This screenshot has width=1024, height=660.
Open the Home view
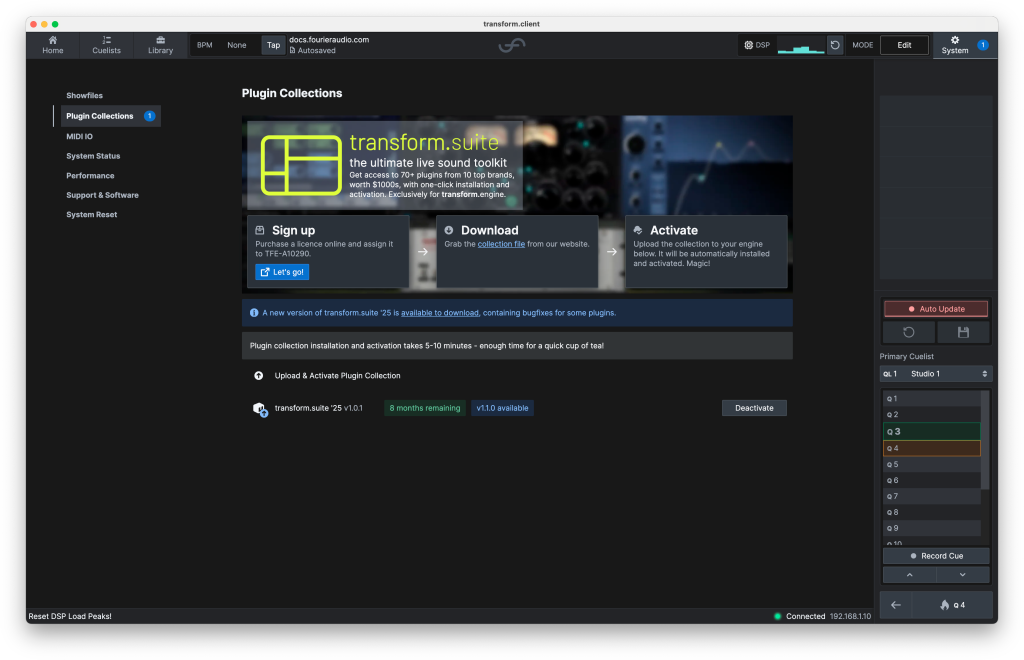(53, 45)
